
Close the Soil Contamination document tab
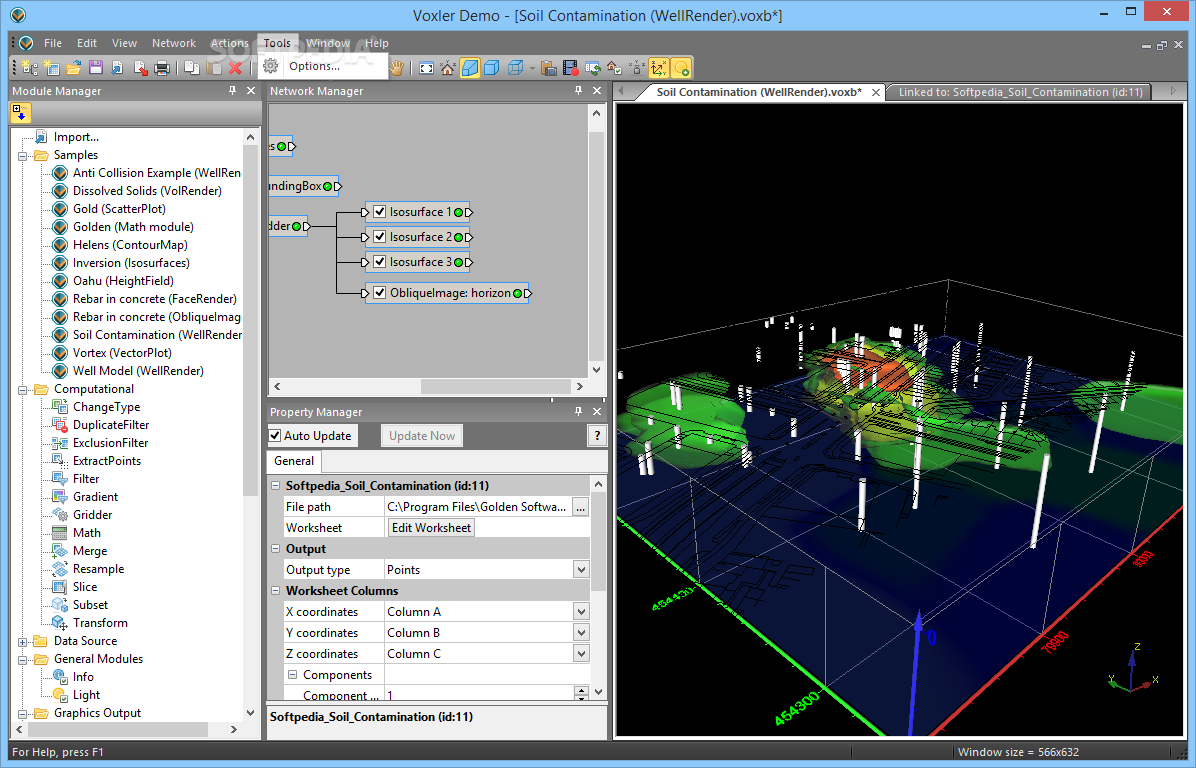(x=876, y=92)
